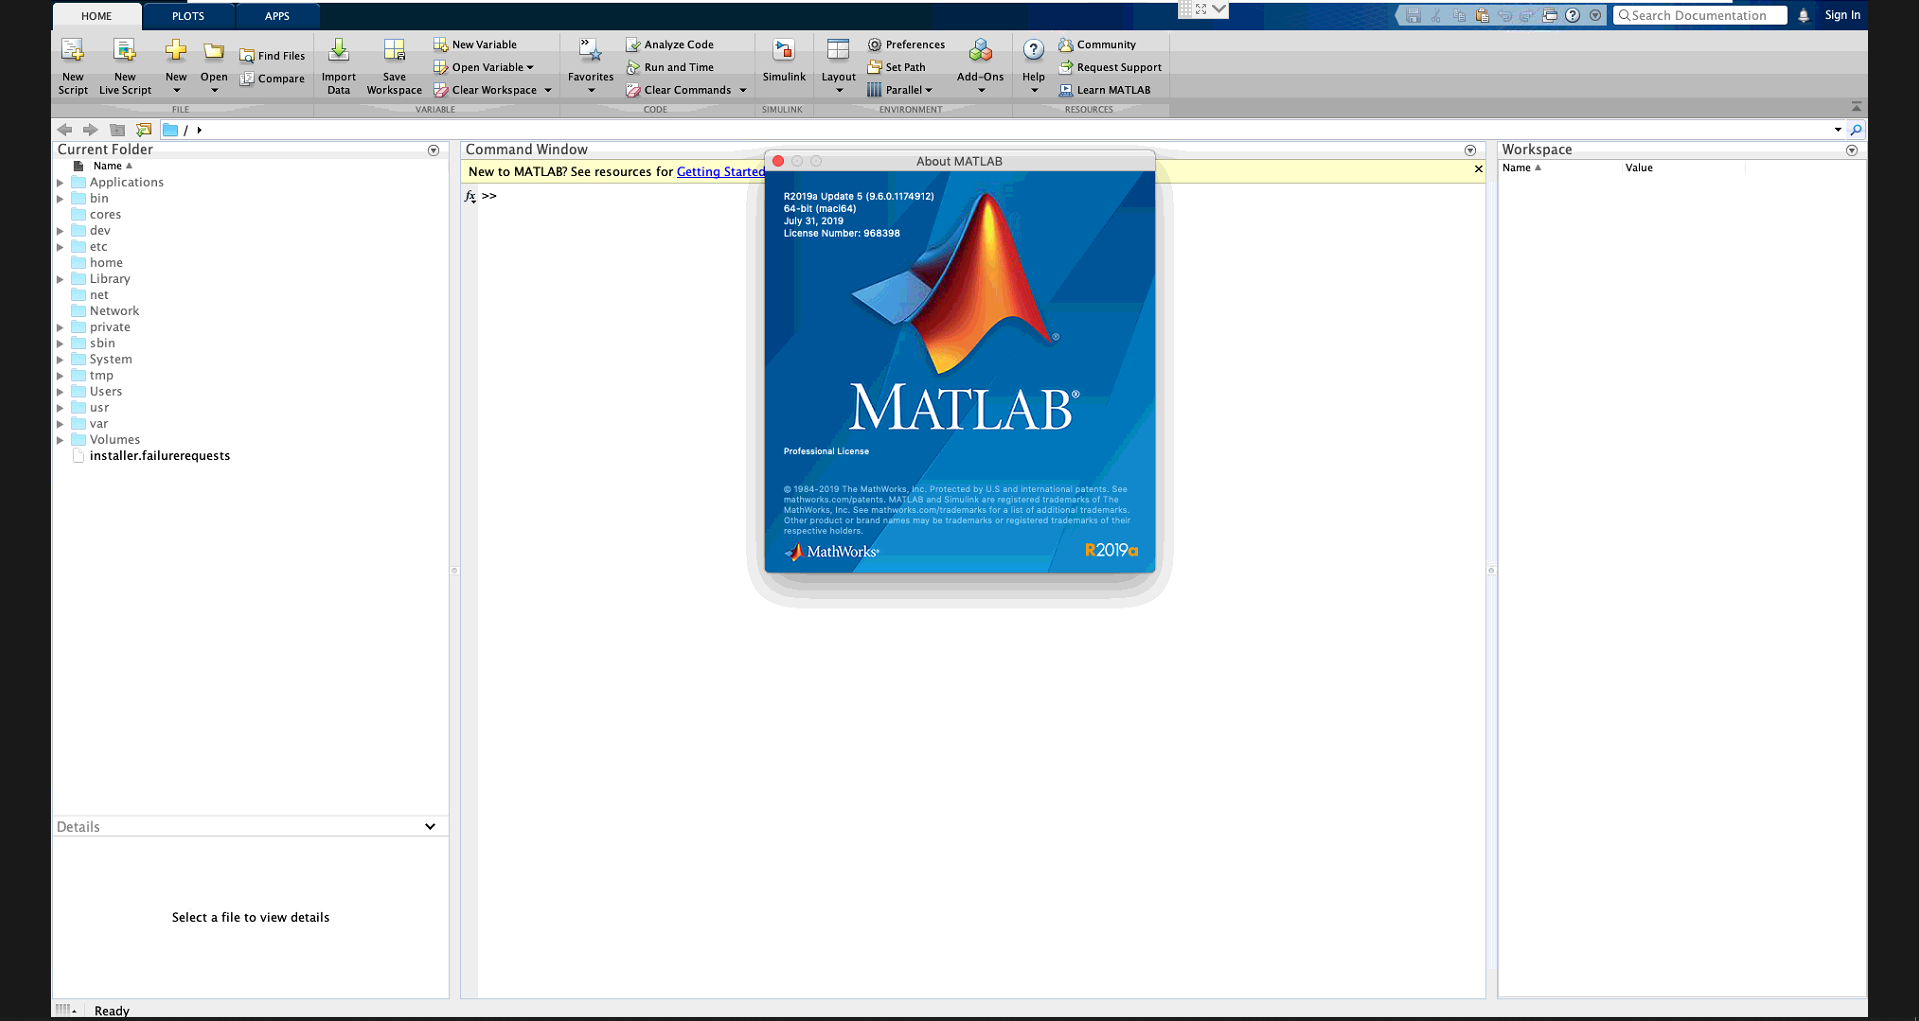Click the address bar search icon
Screen dimensions: 1919x1021
pyautogui.click(x=1856, y=130)
